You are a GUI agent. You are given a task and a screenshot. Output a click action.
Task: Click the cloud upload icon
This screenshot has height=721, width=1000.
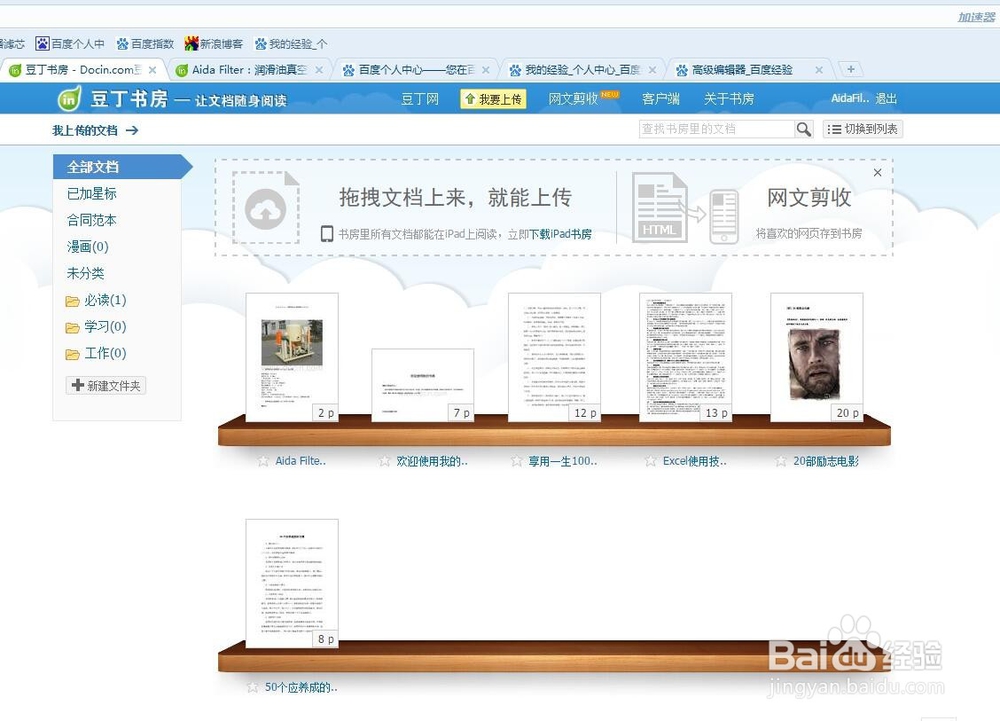point(265,208)
